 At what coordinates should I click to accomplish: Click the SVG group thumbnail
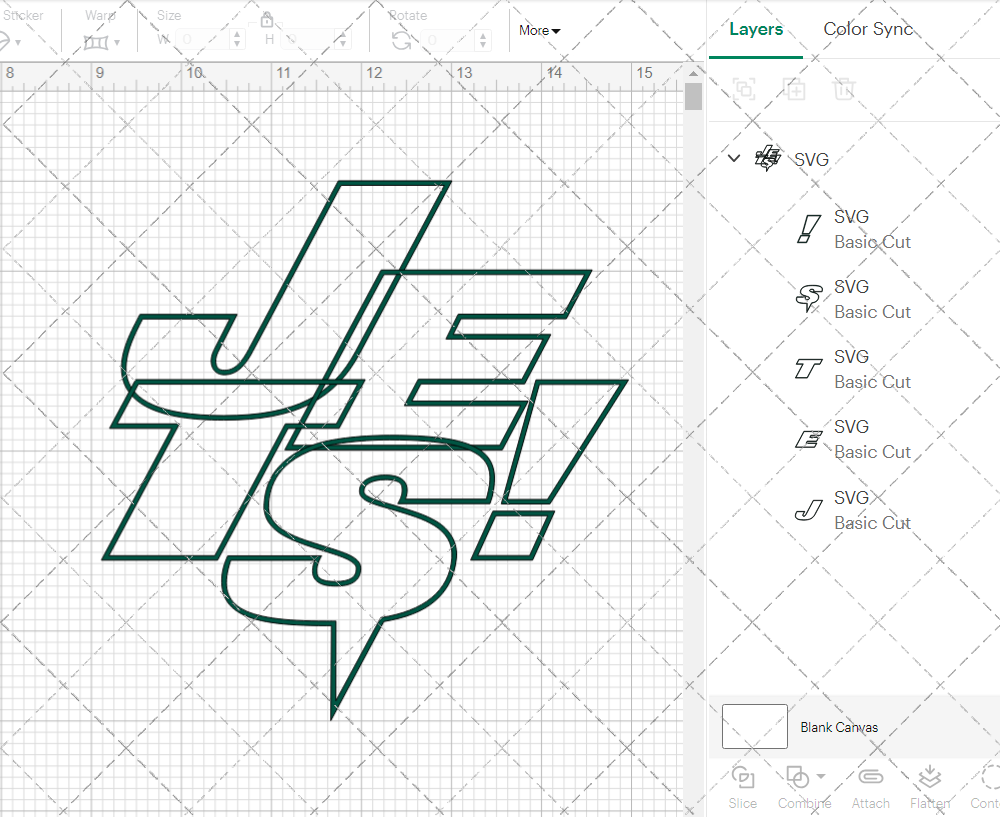click(767, 158)
